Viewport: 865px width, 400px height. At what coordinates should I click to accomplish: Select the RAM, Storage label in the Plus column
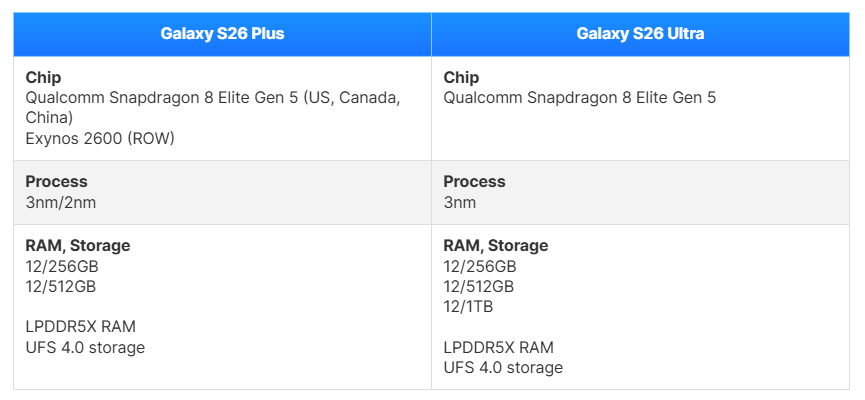click(78, 246)
